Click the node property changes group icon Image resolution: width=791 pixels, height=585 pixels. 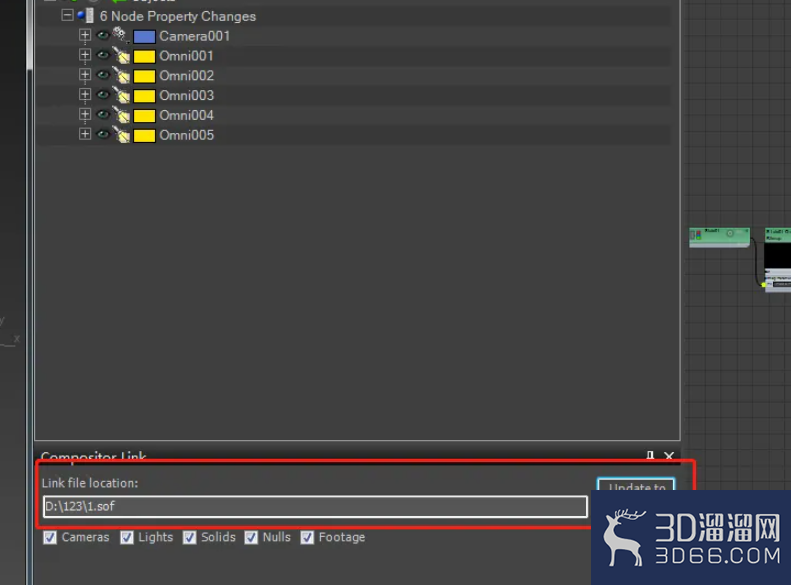[x=86, y=16]
